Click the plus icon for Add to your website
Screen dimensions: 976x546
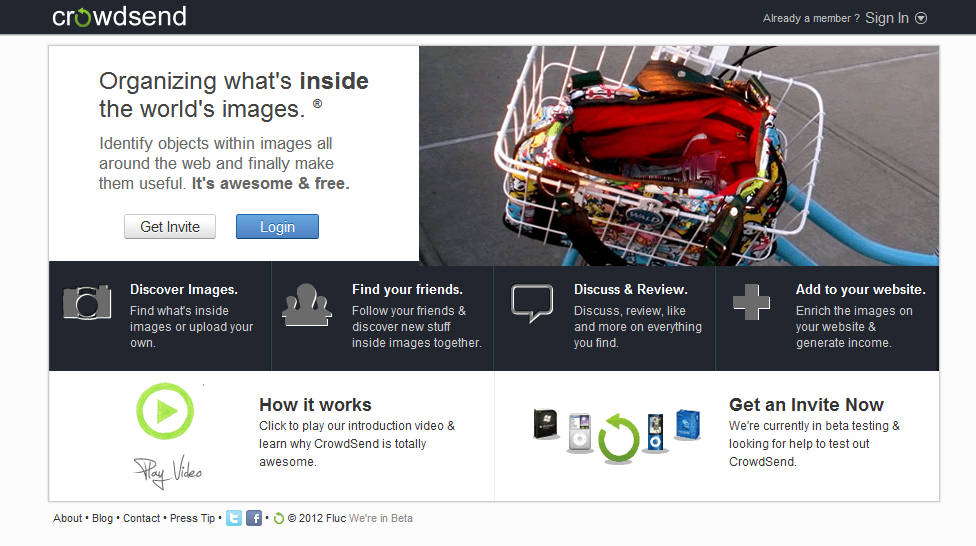tap(751, 302)
